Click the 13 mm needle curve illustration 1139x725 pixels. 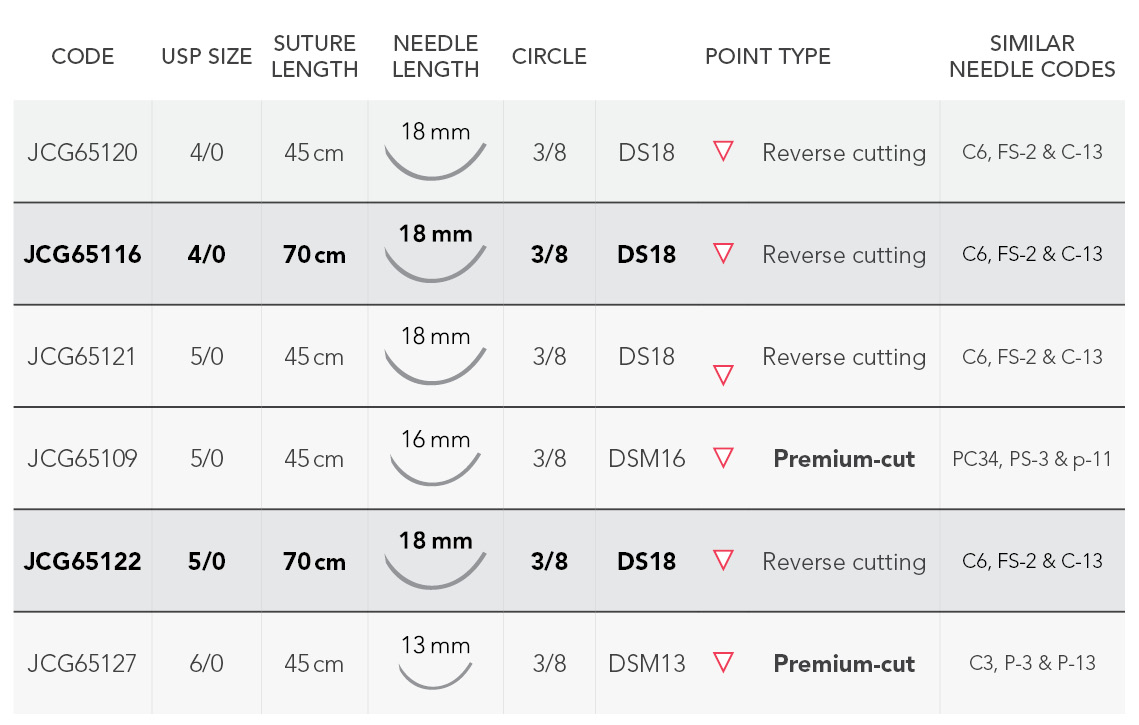coord(434,675)
